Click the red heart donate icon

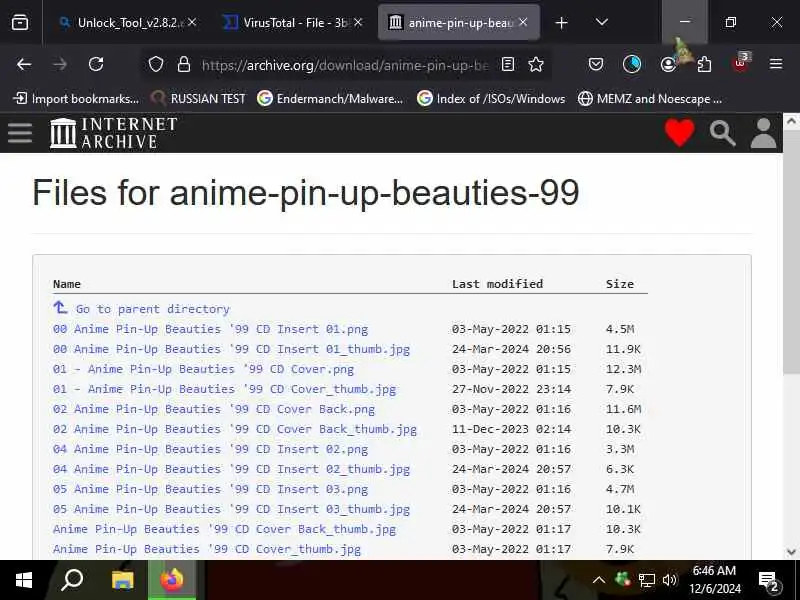tap(680, 133)
